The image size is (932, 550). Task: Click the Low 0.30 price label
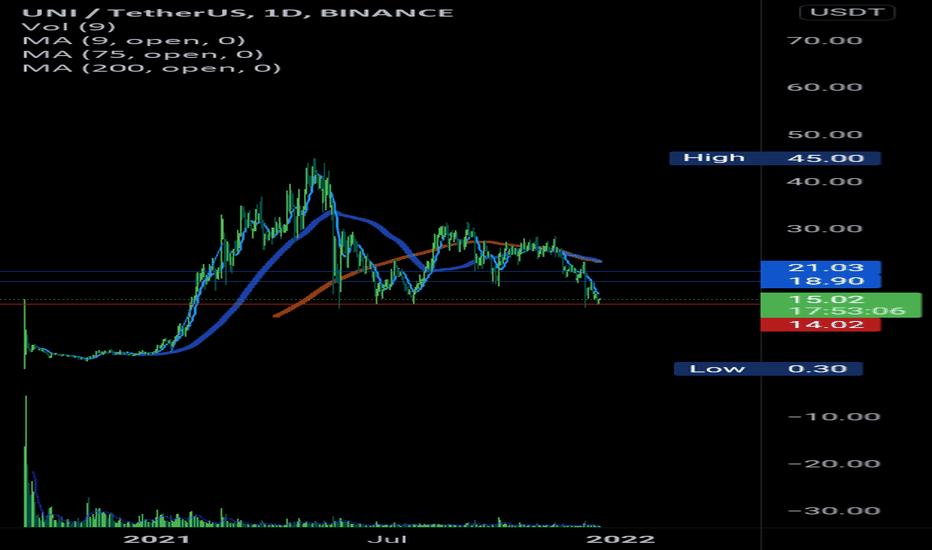tap(768, 369)
